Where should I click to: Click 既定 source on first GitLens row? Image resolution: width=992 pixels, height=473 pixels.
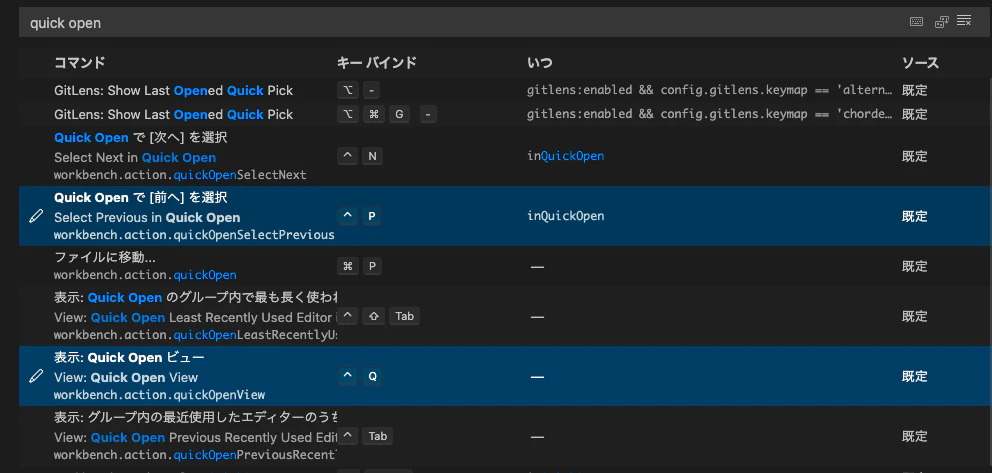914,90
